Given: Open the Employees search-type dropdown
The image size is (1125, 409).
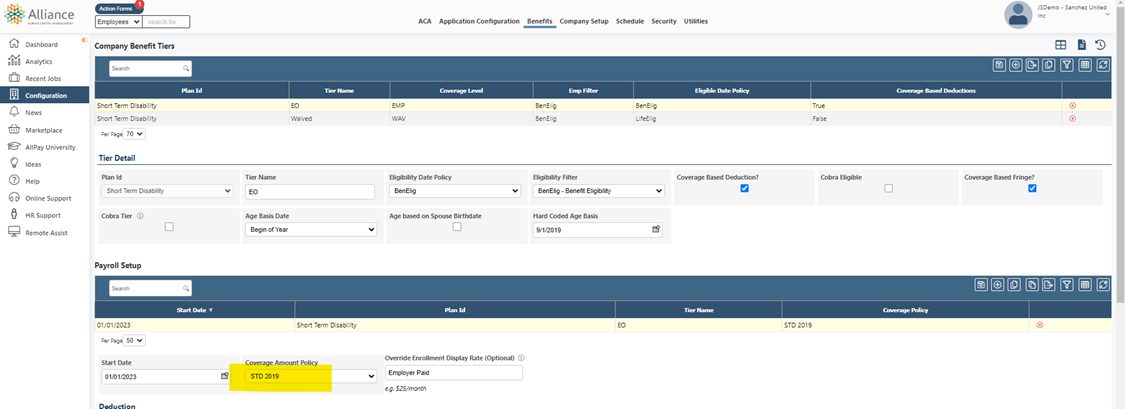Looking at the screenshot, I should click(x=118, y=22).
